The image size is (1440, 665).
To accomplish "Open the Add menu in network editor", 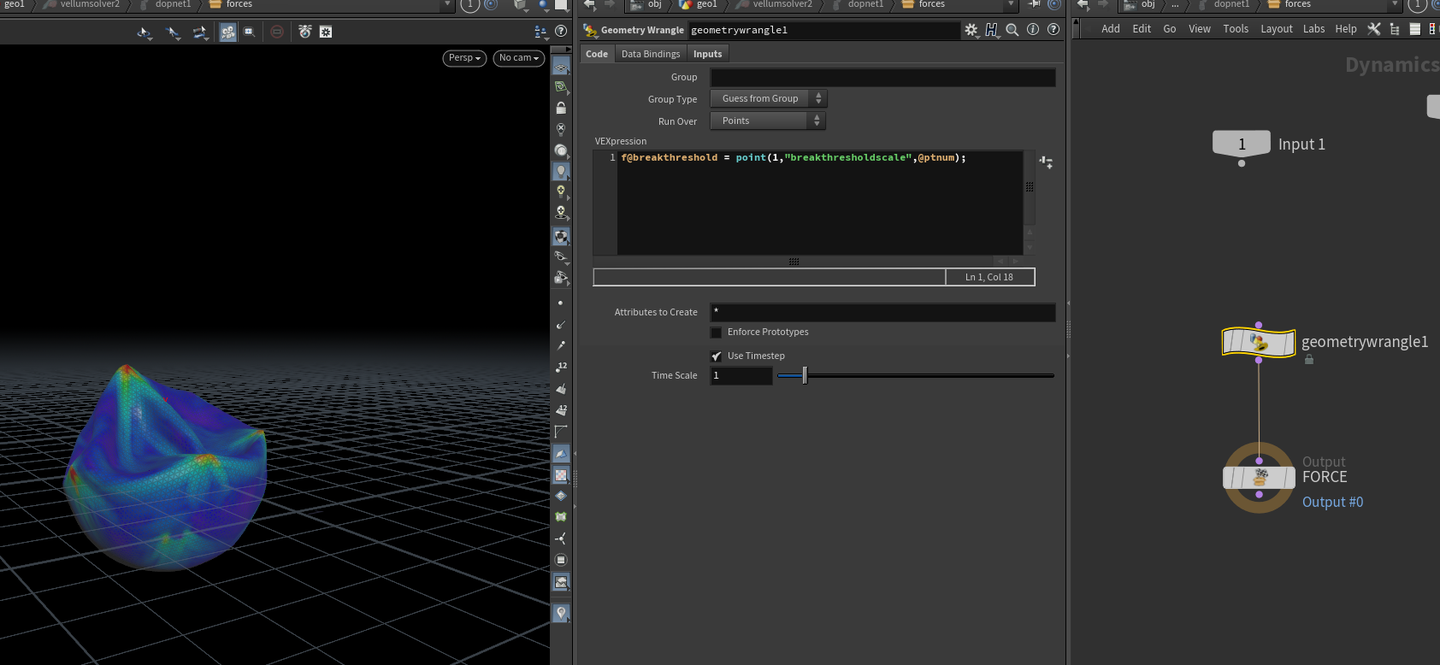I will (x=1111, y=29).
